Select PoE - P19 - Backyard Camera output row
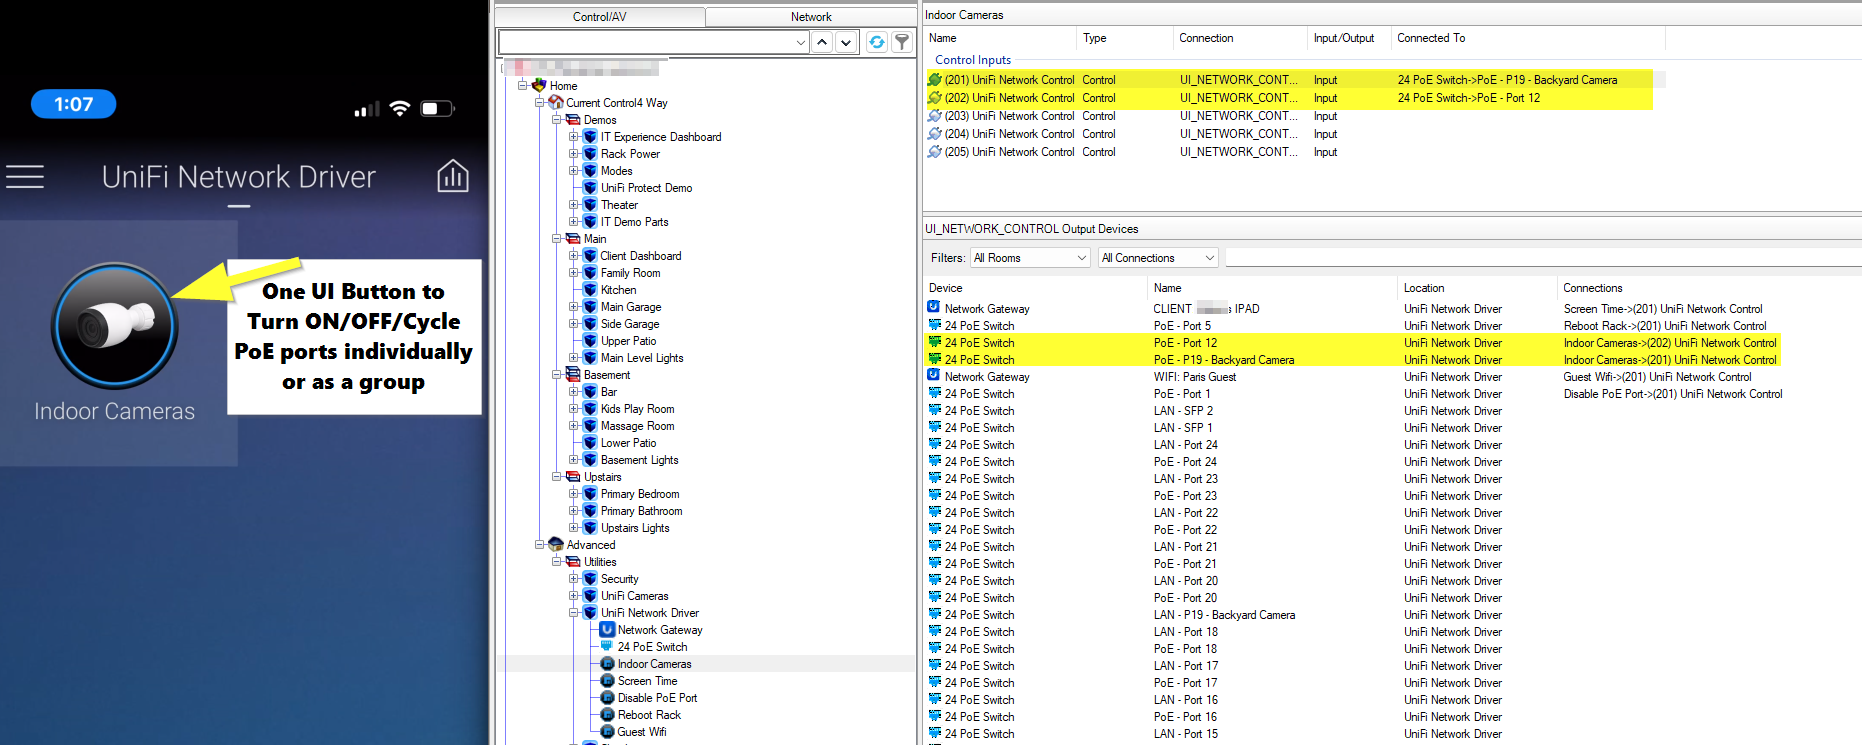Viewport: 1862px width, 745px height. pos(1355,360)
